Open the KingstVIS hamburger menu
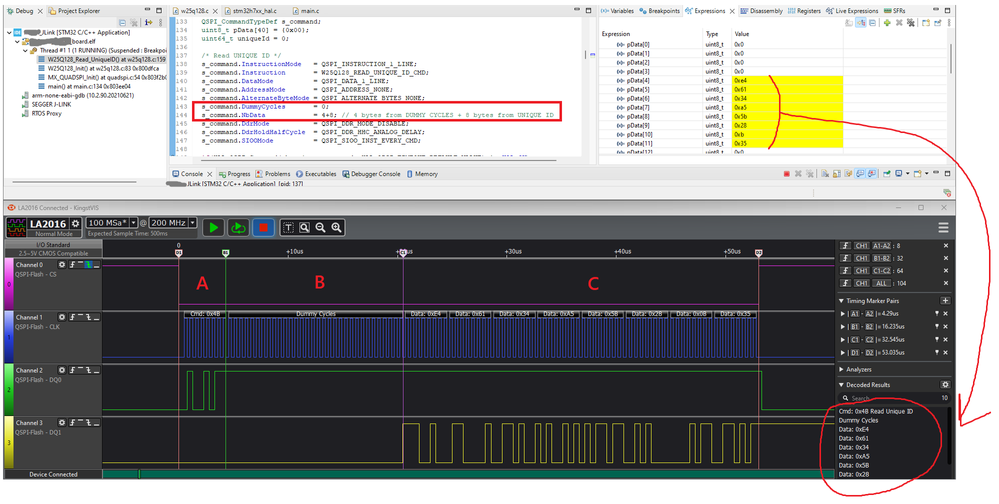999x504 pixels. (x=942, y=228)
